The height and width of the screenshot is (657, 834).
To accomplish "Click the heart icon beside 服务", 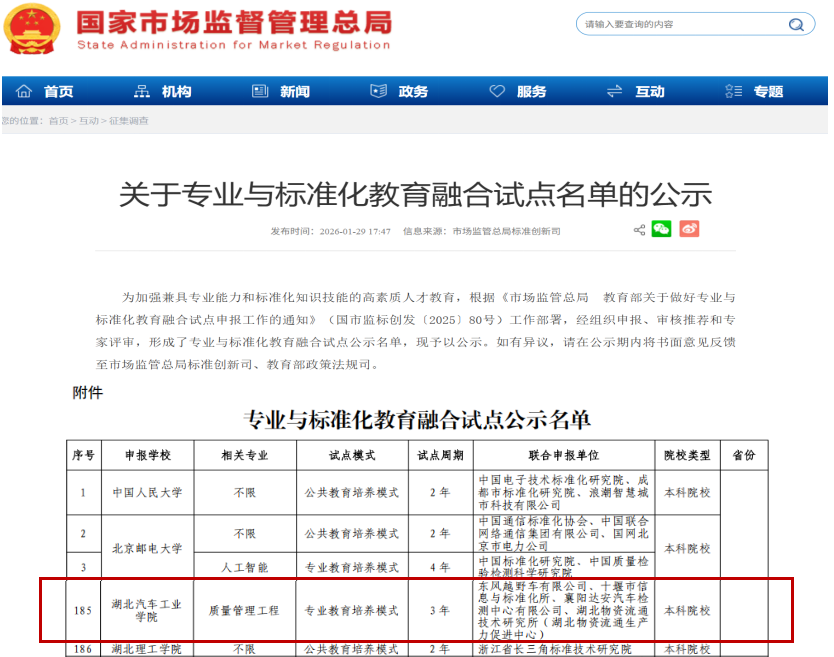I will 497,92.
